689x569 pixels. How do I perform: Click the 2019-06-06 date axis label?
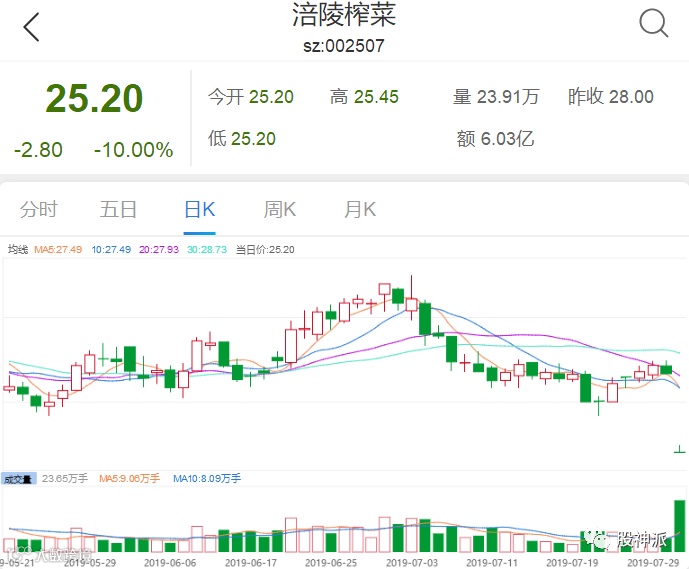170,563
